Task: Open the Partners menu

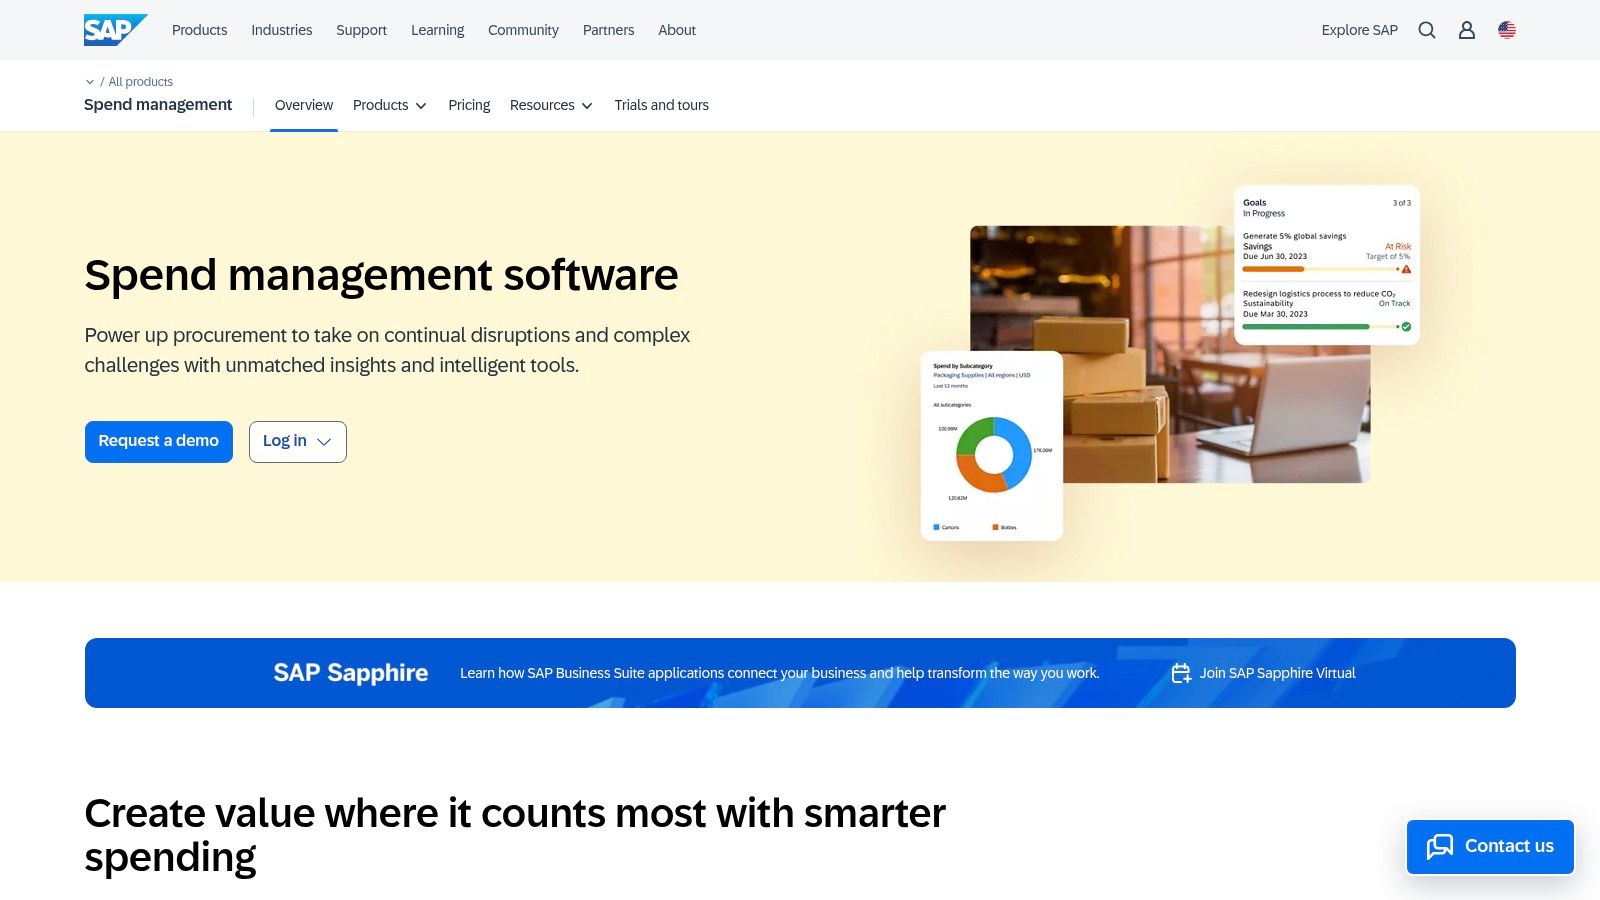Action: point(608,30)
